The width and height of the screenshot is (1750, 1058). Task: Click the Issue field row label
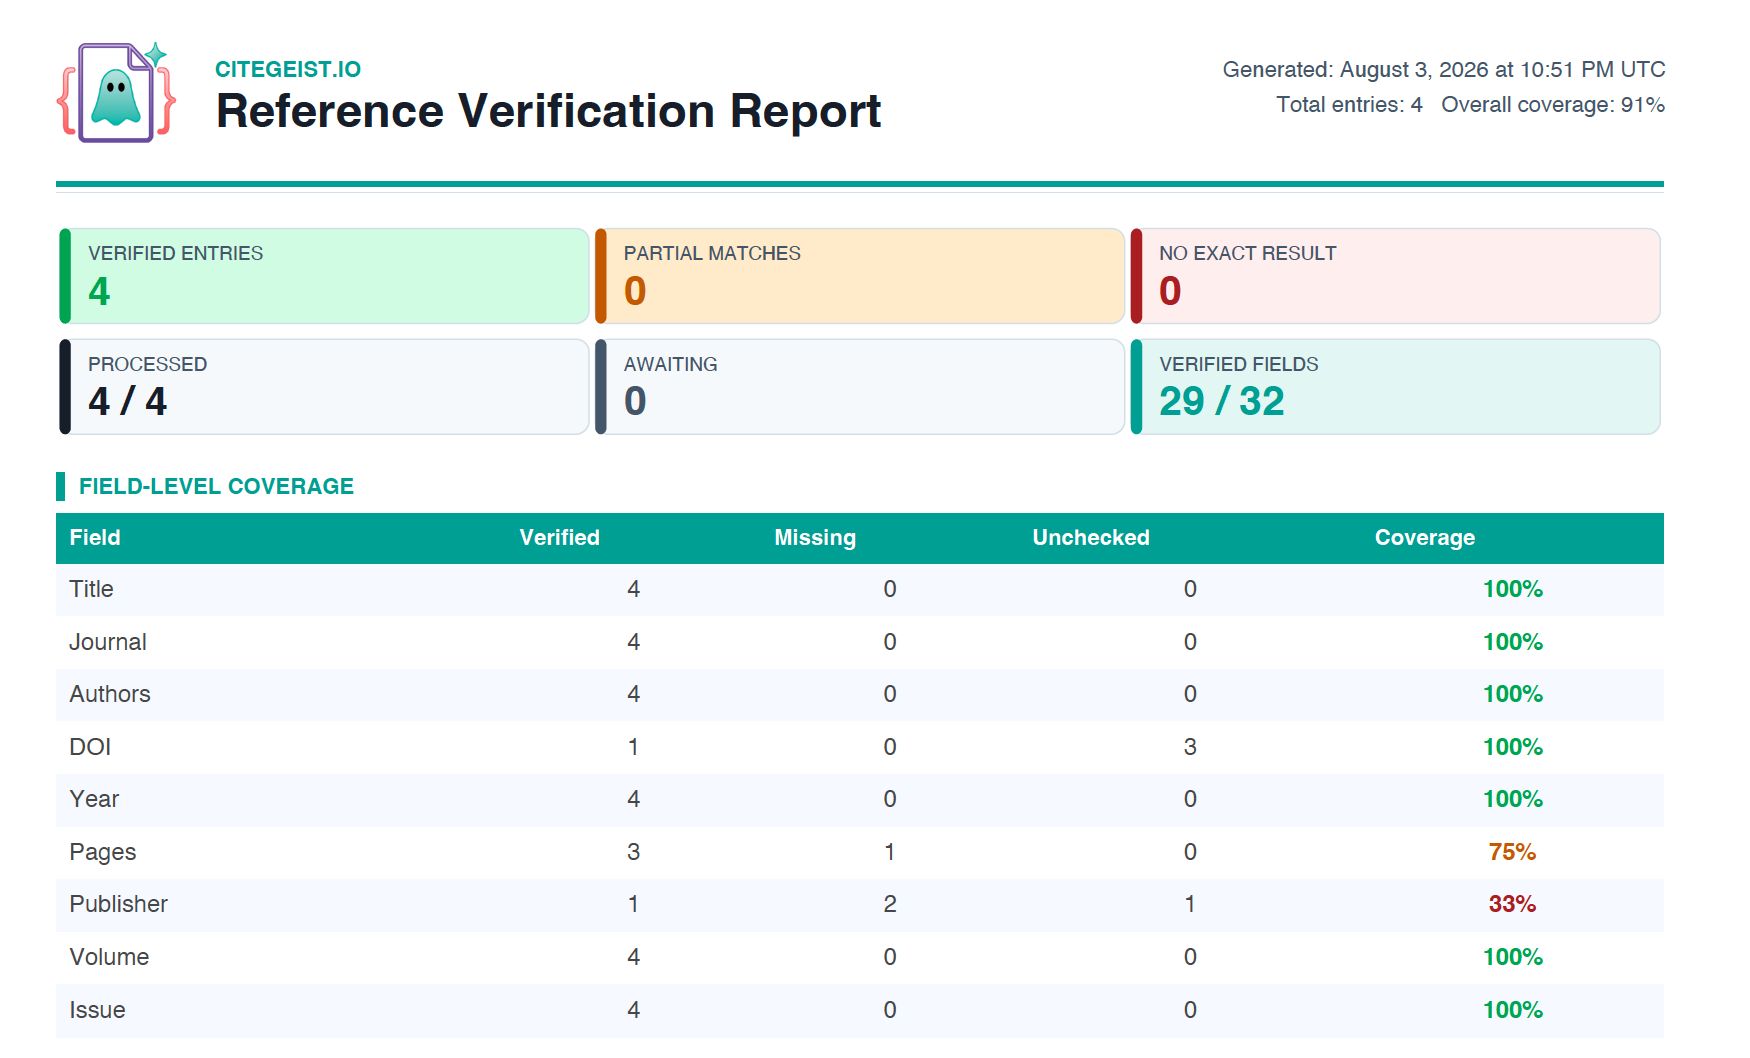click(97, 1010)
